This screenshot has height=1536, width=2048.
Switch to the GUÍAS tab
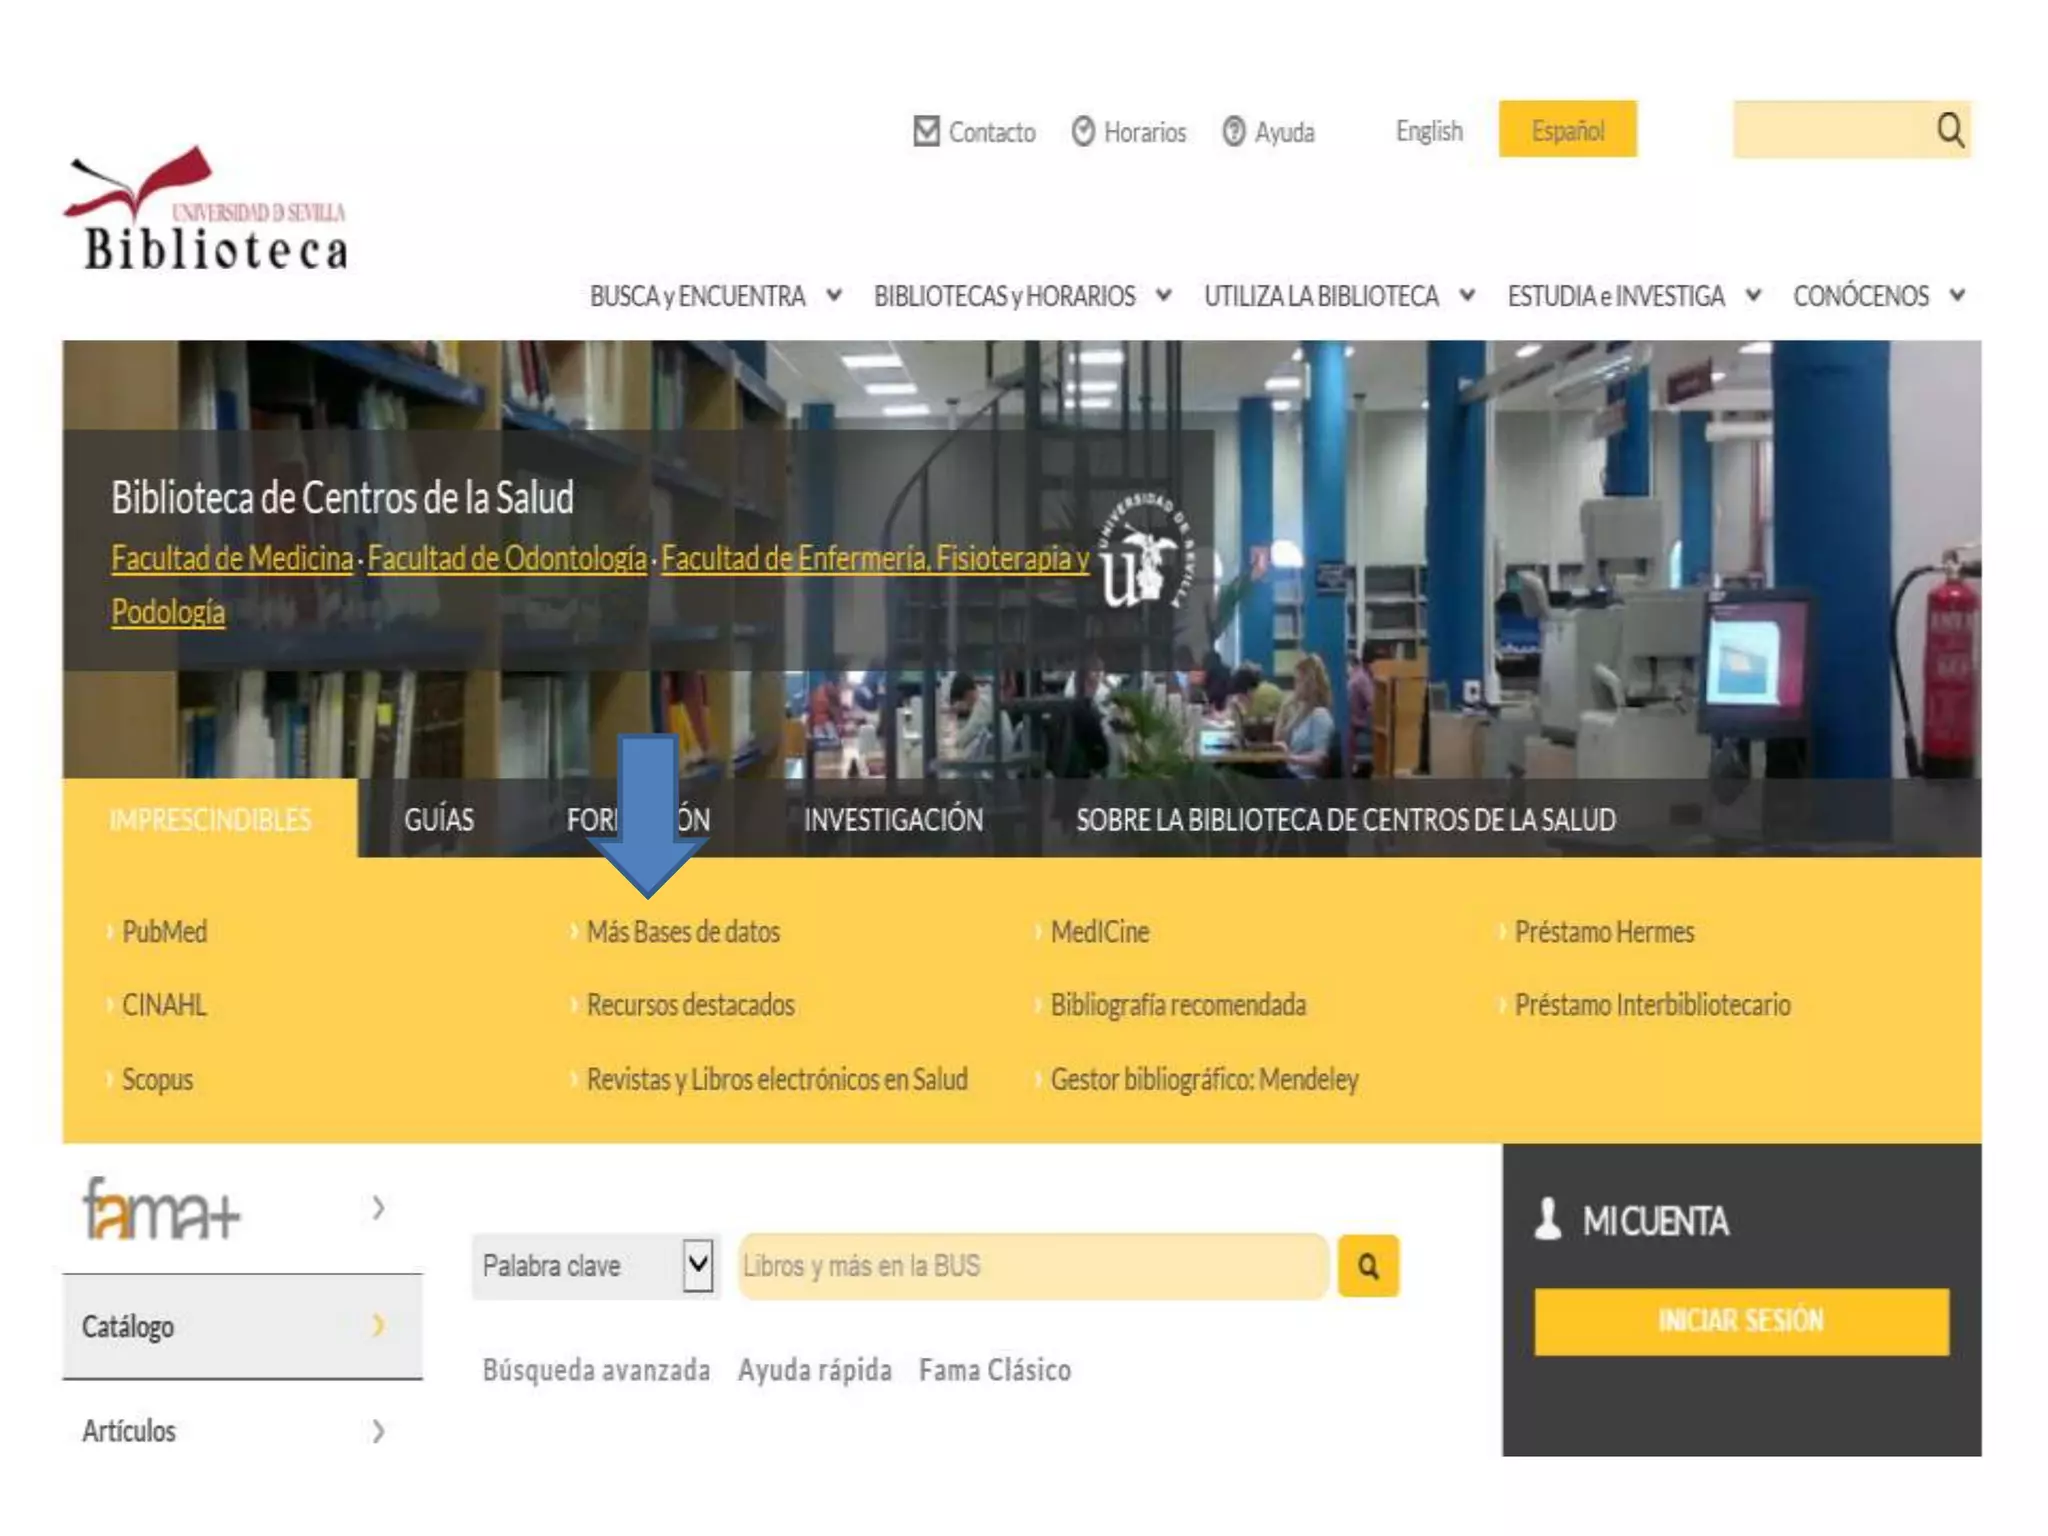coord(439,819)
